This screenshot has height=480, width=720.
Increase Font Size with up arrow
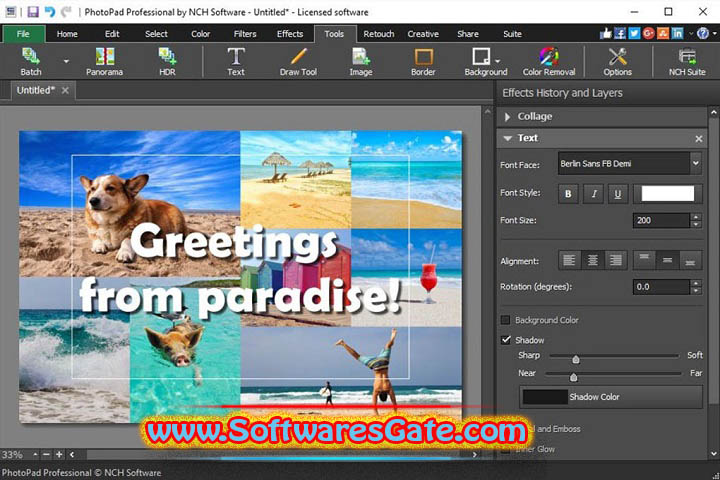click(x=696, y=217)
